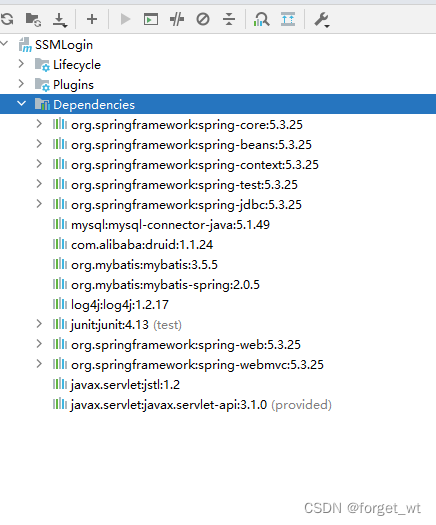The width and height of the screenshot is (436, 525).
Task: Click the library icon beside mysql-connector-java
Action: (60, 224)
